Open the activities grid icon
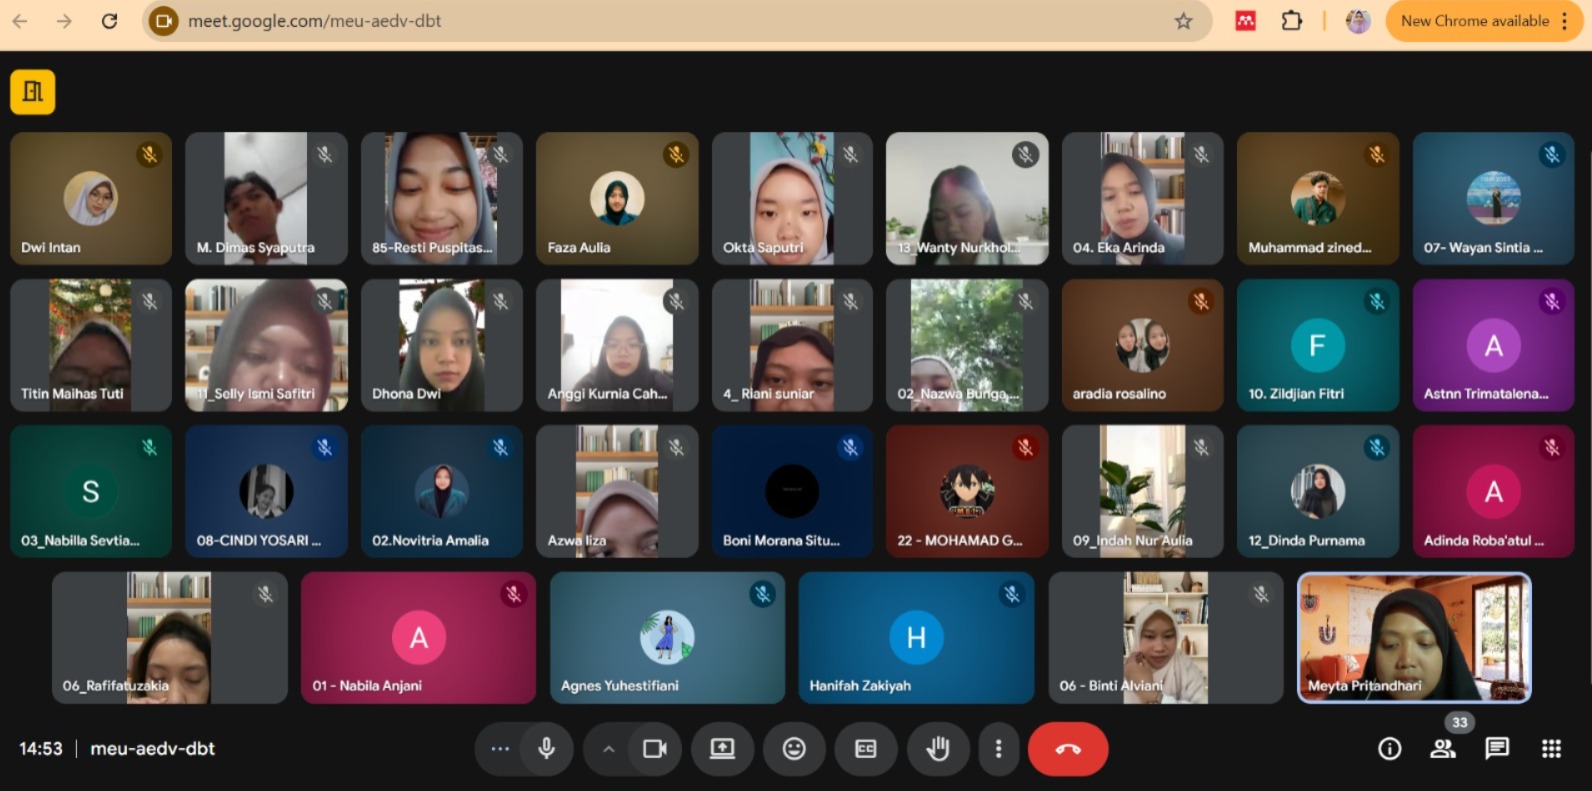The width and height of the screenshot is (1592, 791). click(1550, 749)
